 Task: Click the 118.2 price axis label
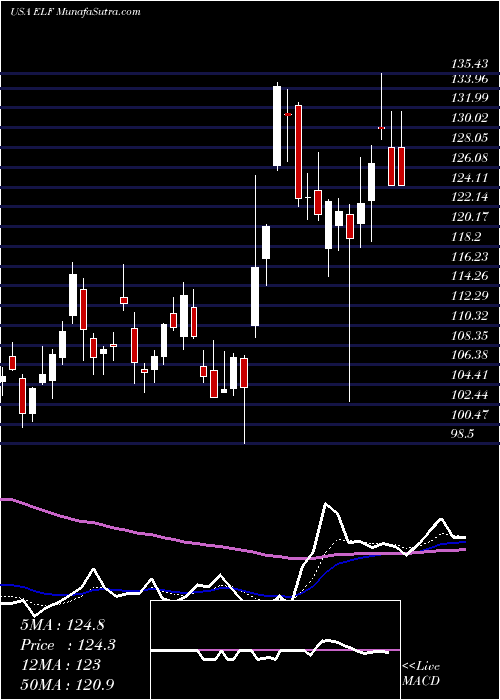tap(466, 237)
